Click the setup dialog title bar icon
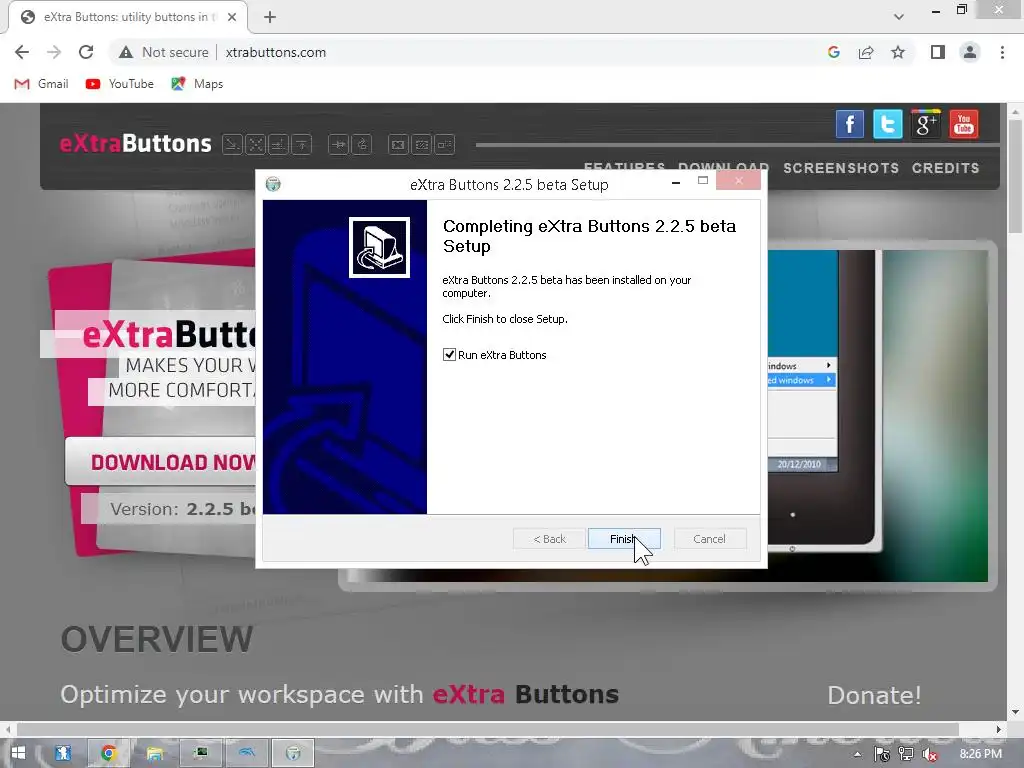1024x768 pixels. (x=273, y=184)
